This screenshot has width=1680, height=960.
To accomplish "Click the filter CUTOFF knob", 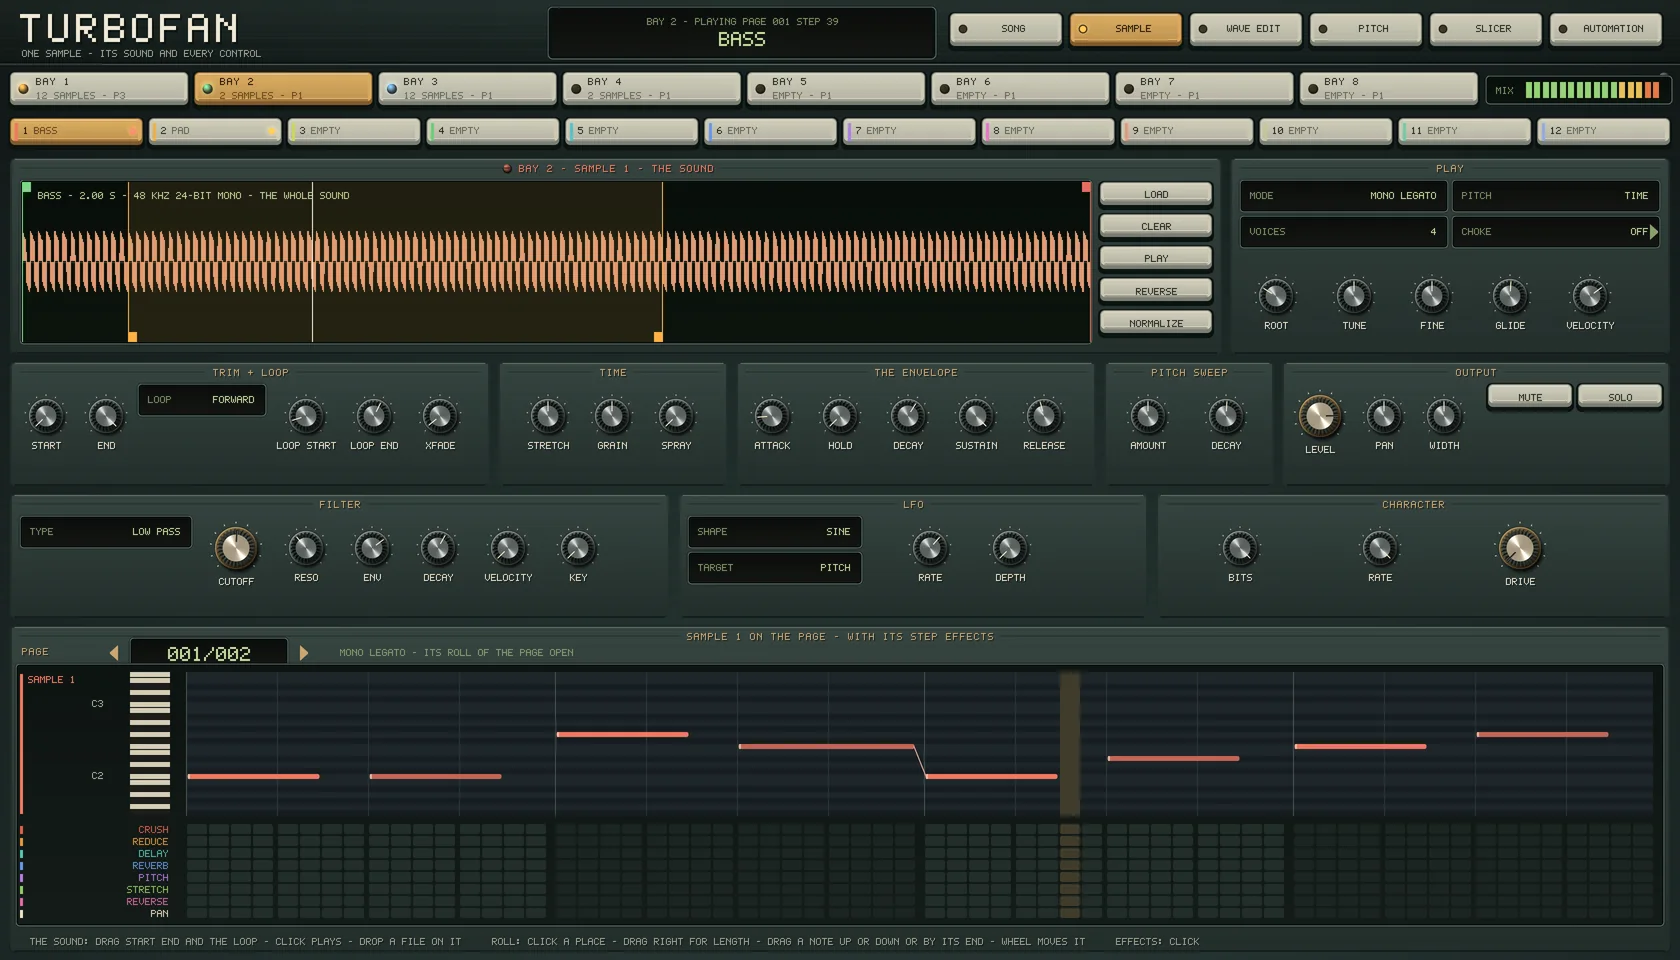I will click(236, 547).
